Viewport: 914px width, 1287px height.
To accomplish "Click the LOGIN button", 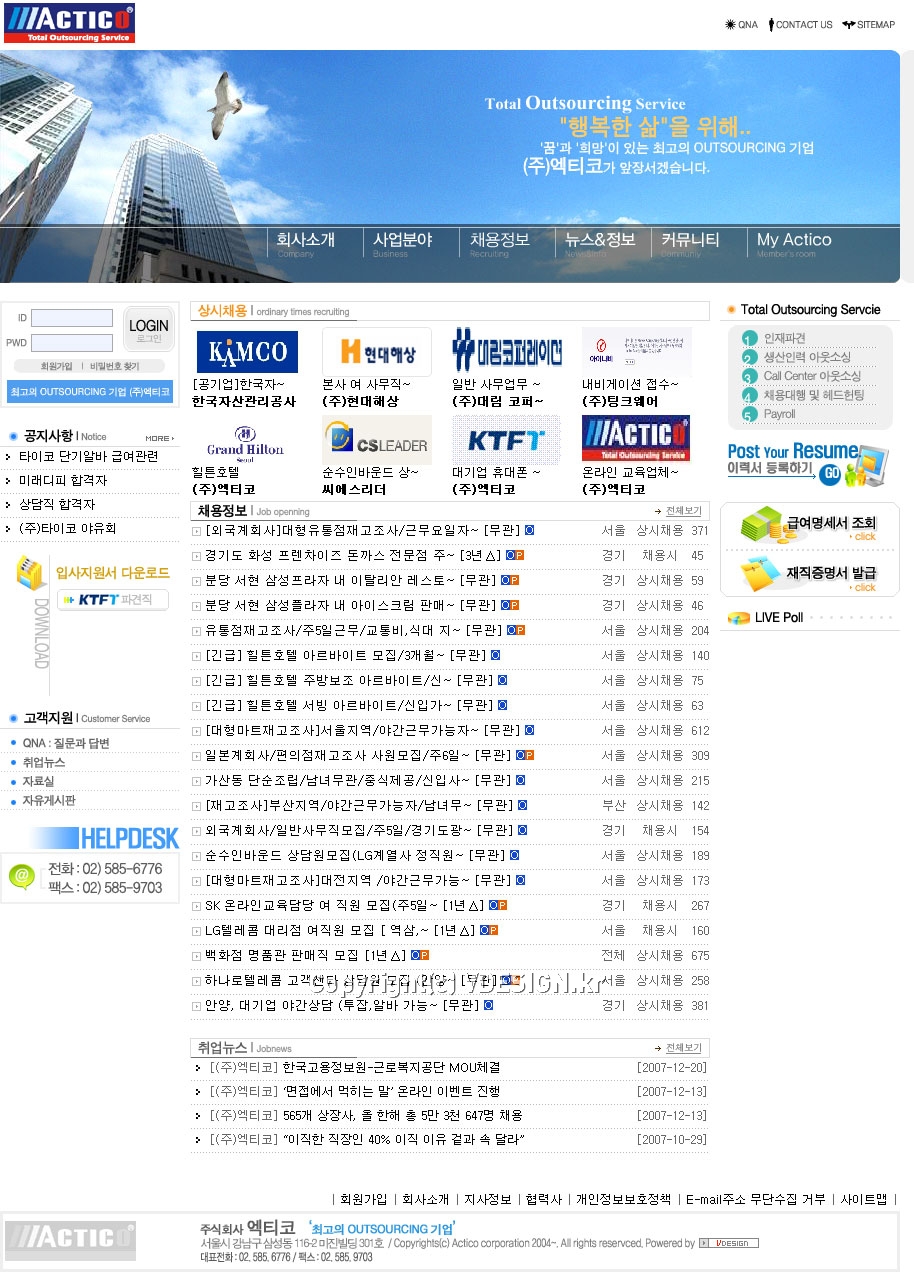I will point(149,329).
